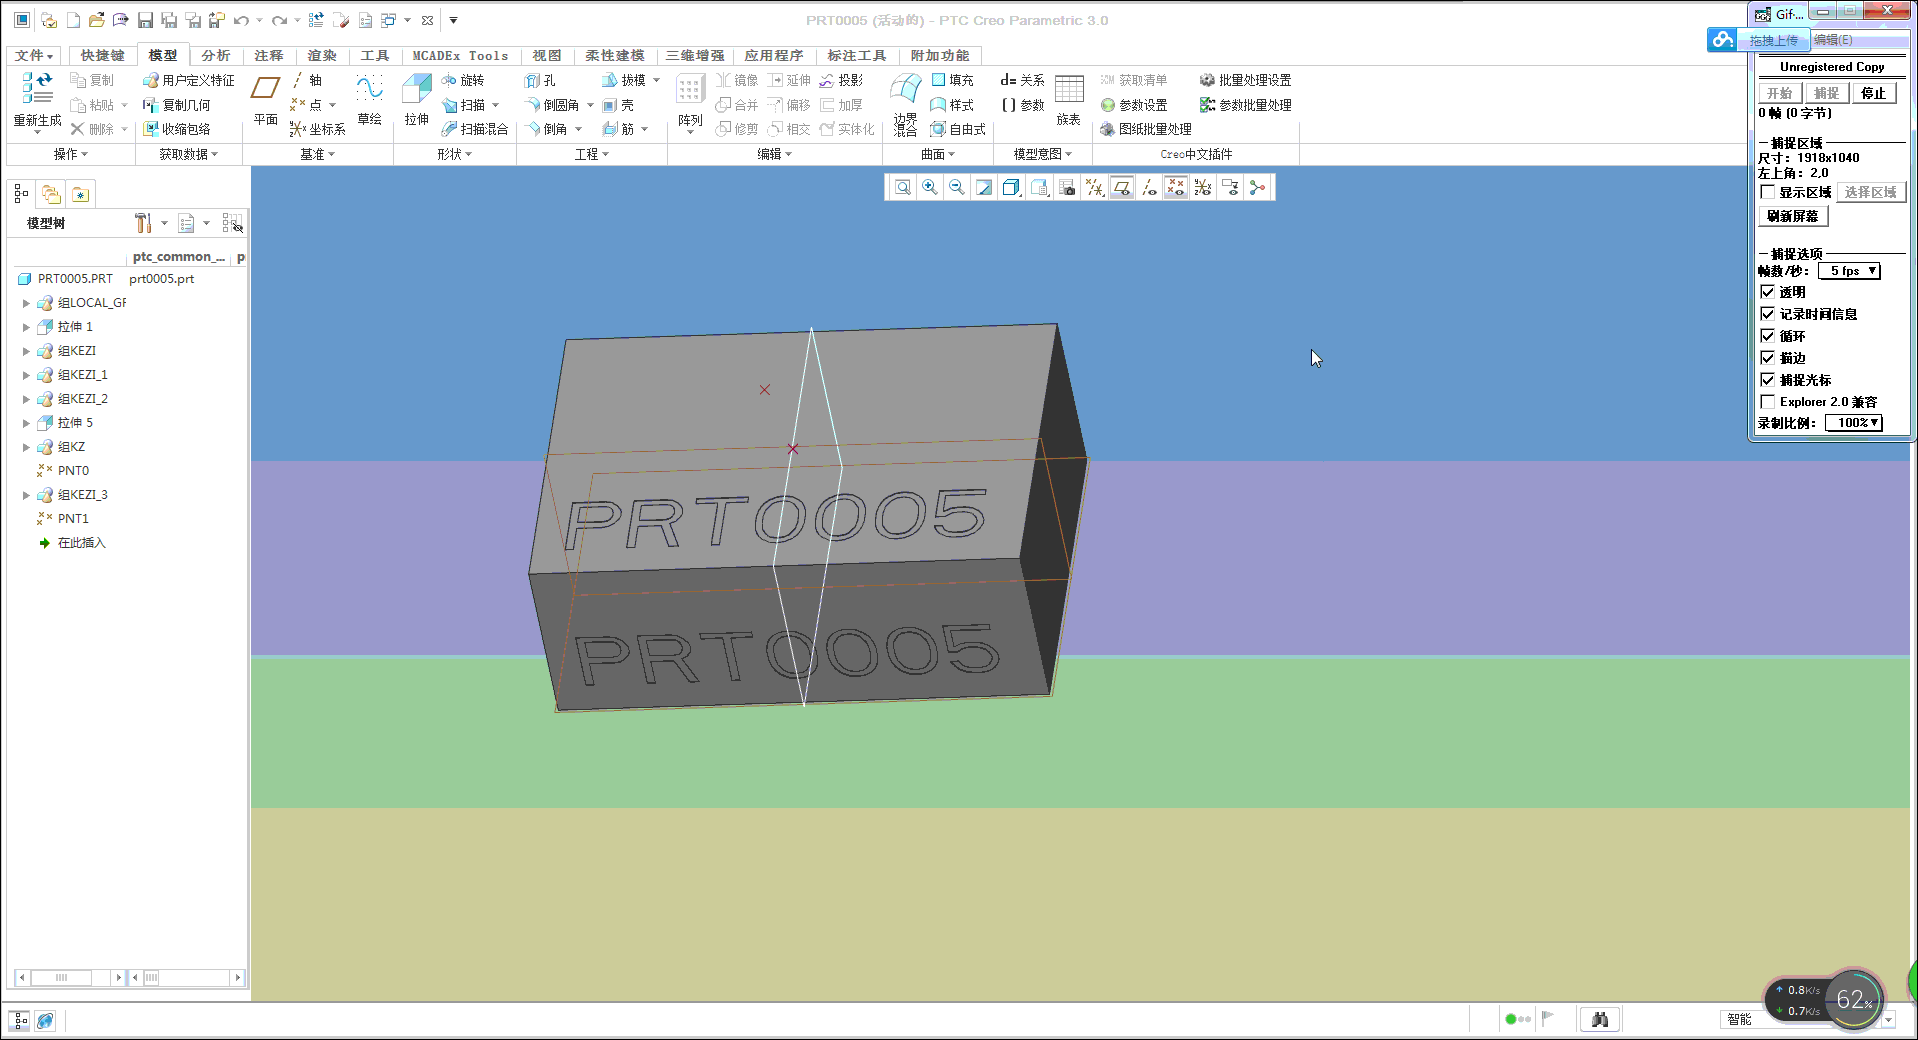
Task: Open model tree settings hammer icon
Action: click(x=143, y=223)
